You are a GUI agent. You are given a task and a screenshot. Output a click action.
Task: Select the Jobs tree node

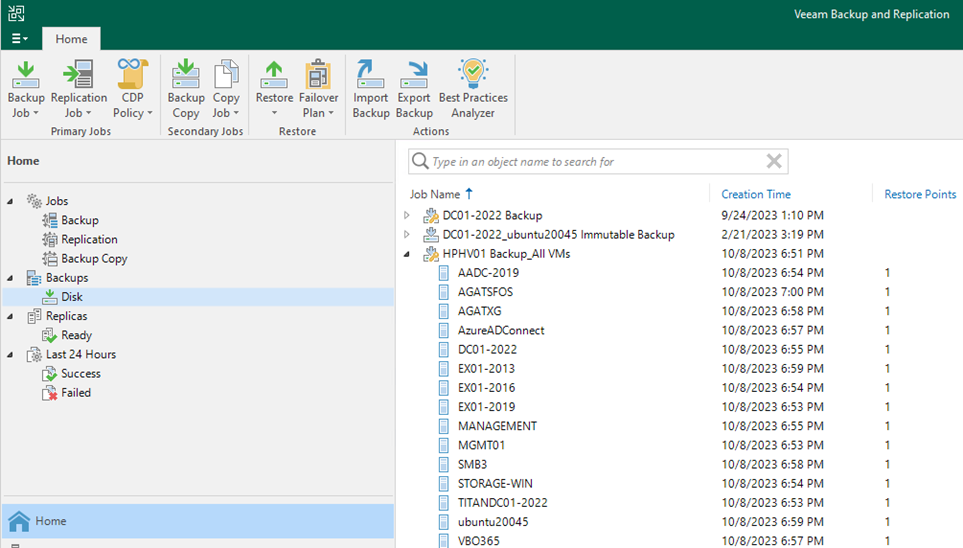click(57, 201)
